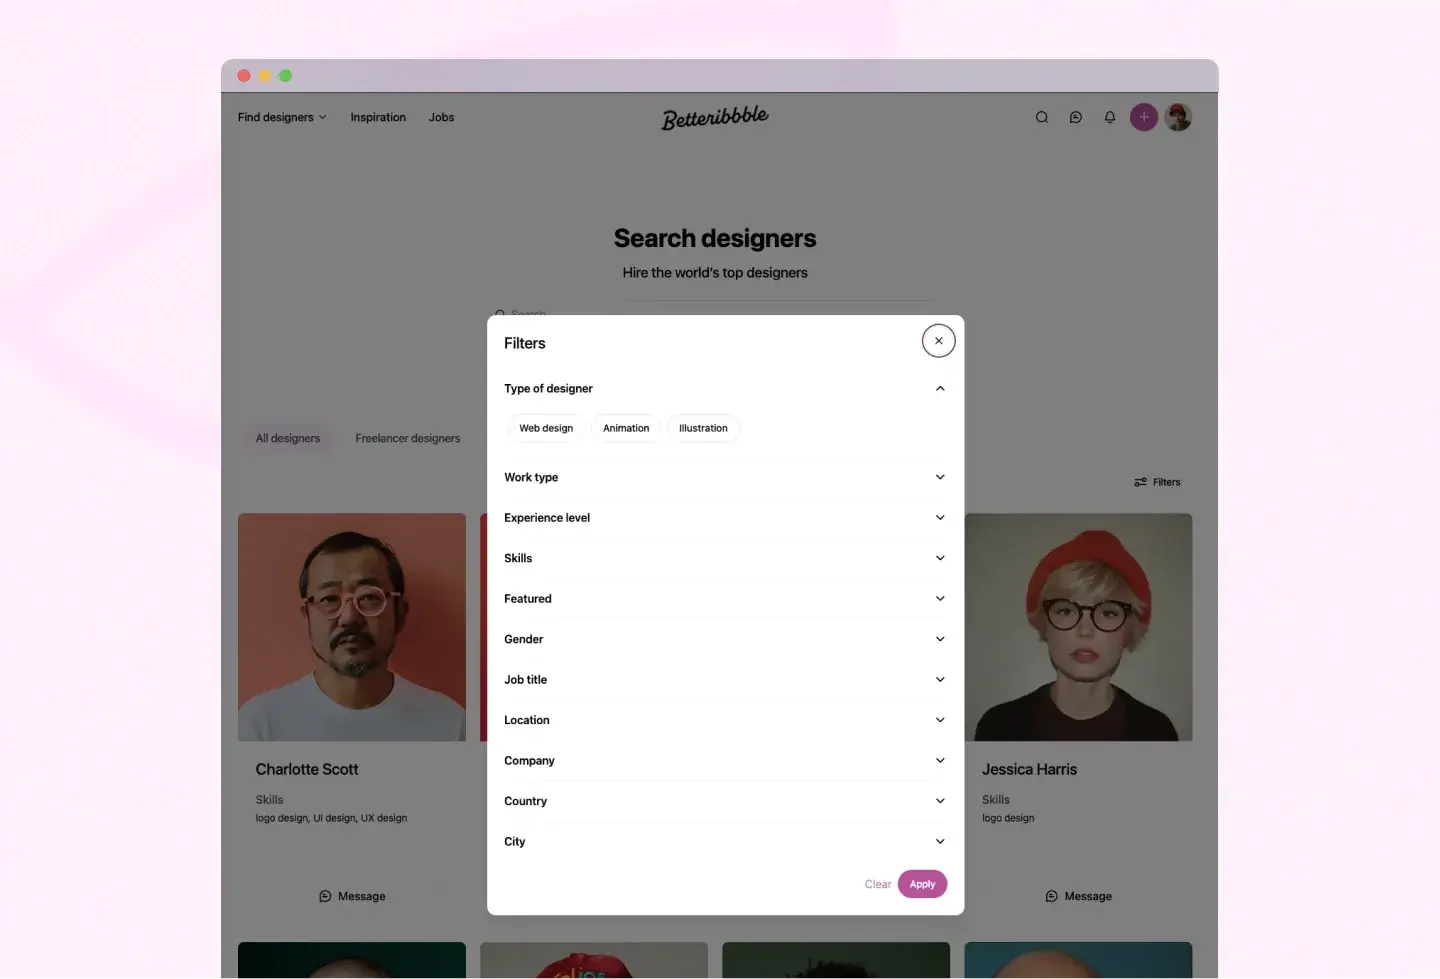Open Jessica Harris's profile photo
Screen dimensions: 1440x979
pyautogui.click(x=1078, y=627)
